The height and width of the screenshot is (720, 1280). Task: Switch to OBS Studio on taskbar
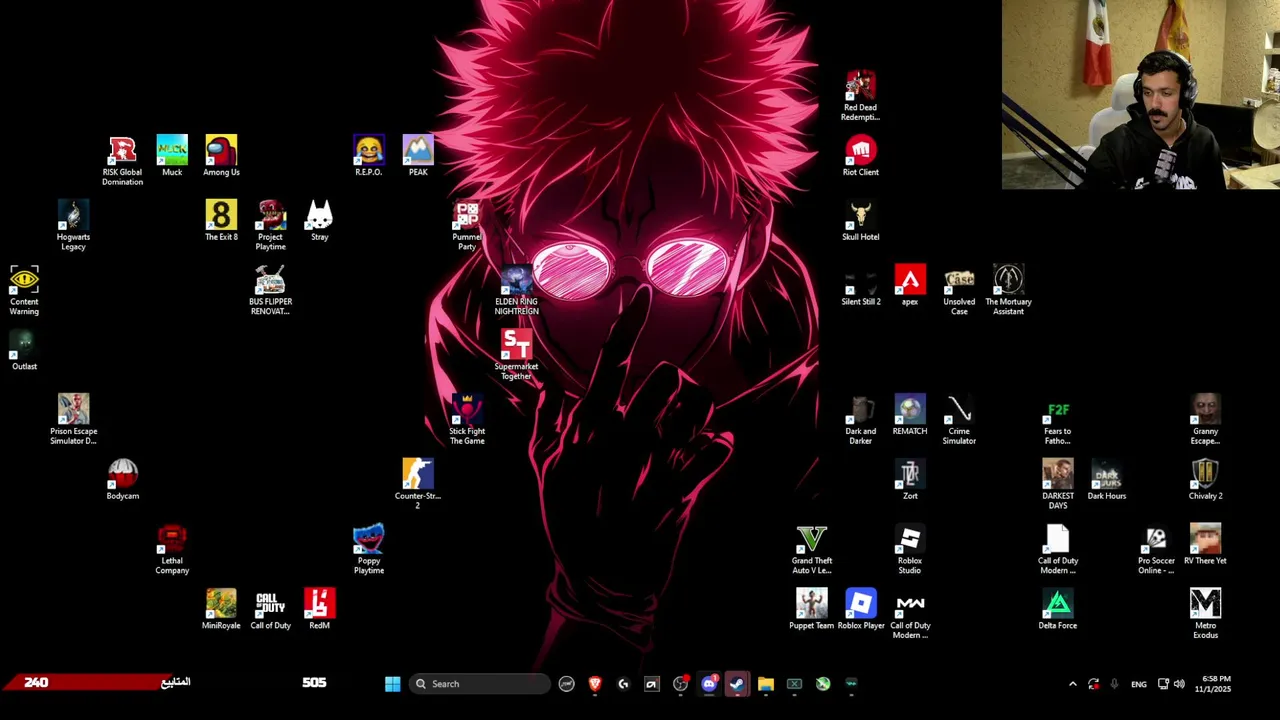point(680,684)
